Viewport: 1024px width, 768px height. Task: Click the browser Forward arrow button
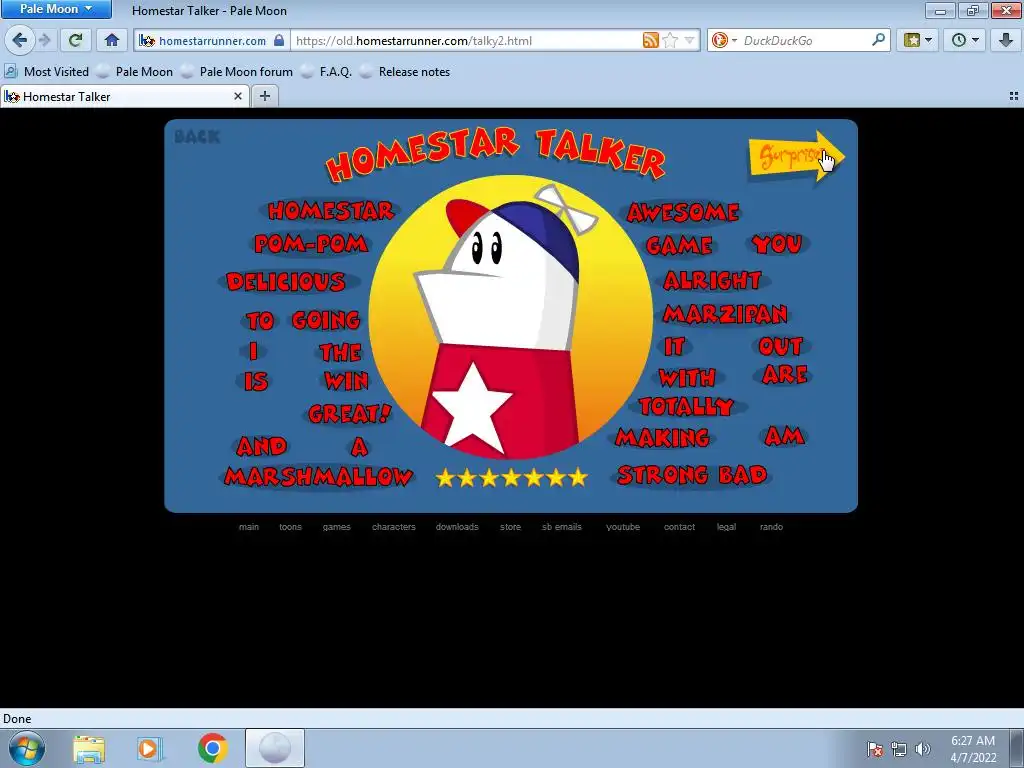coord(45,40)
